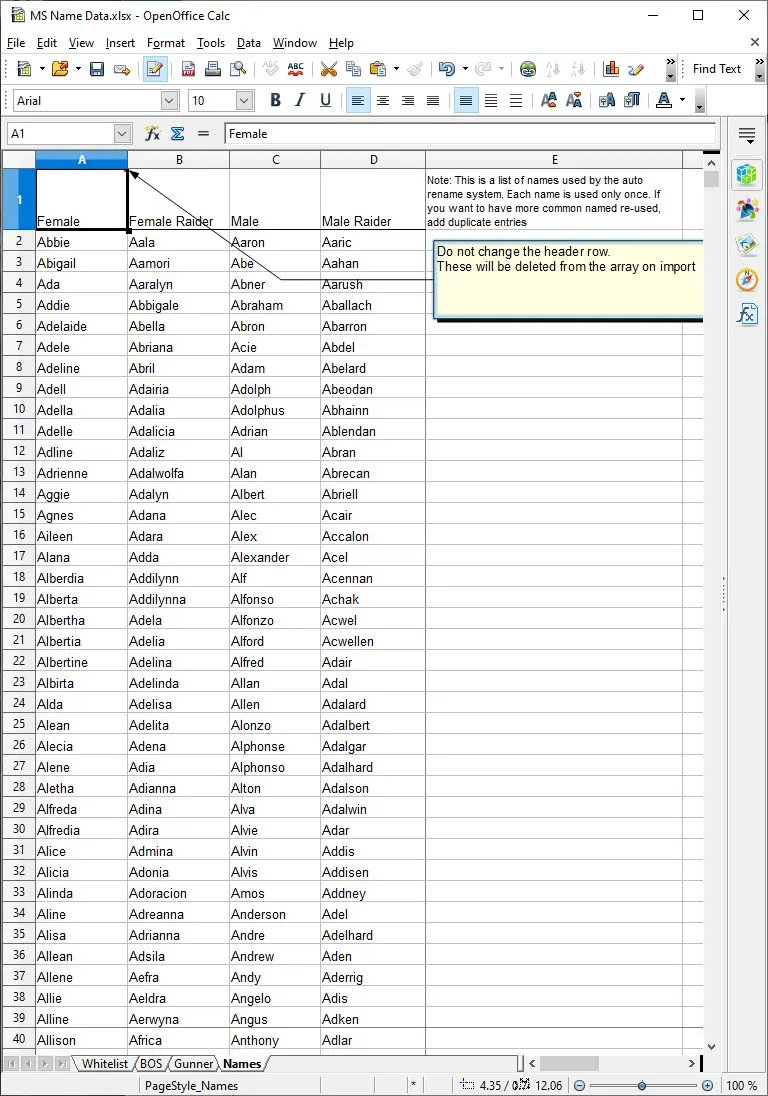The image size is (768, 1096).
Task: Toggle Align Left
Action: tap(358, 101)
